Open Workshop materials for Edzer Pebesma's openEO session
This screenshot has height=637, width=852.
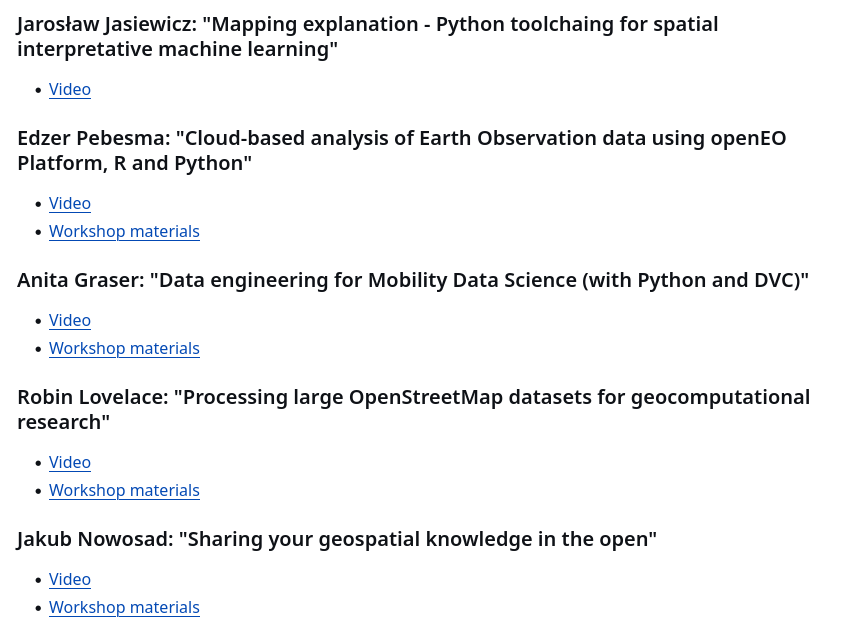click(124, 232)
